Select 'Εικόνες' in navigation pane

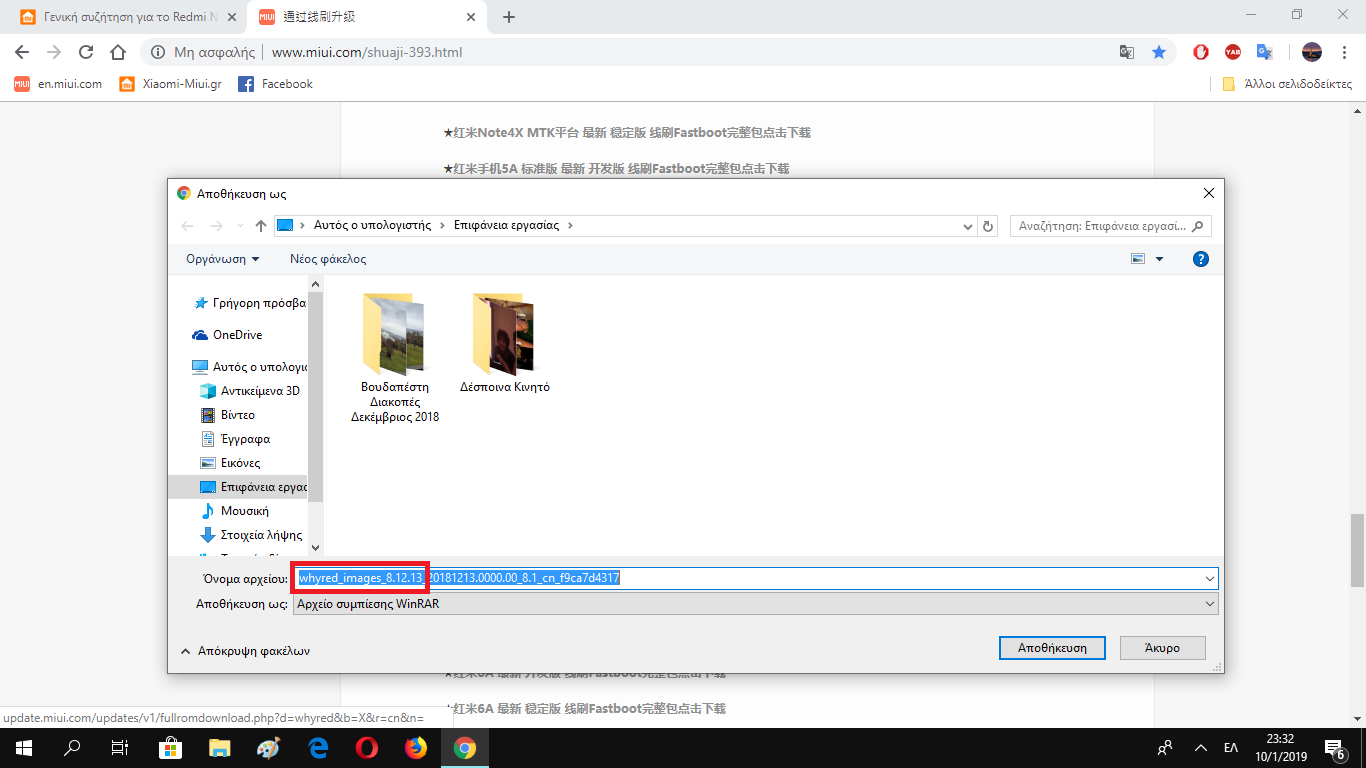click(x=231, y=463)
